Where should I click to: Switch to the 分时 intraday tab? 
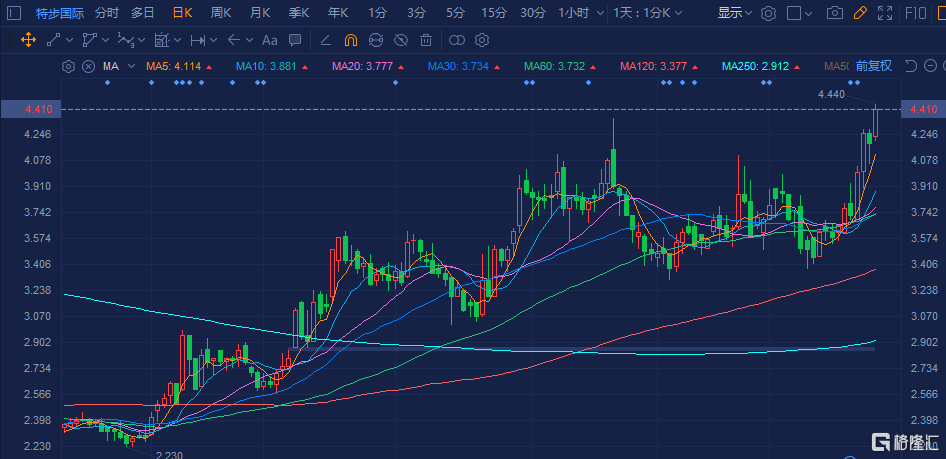point(106,13)
